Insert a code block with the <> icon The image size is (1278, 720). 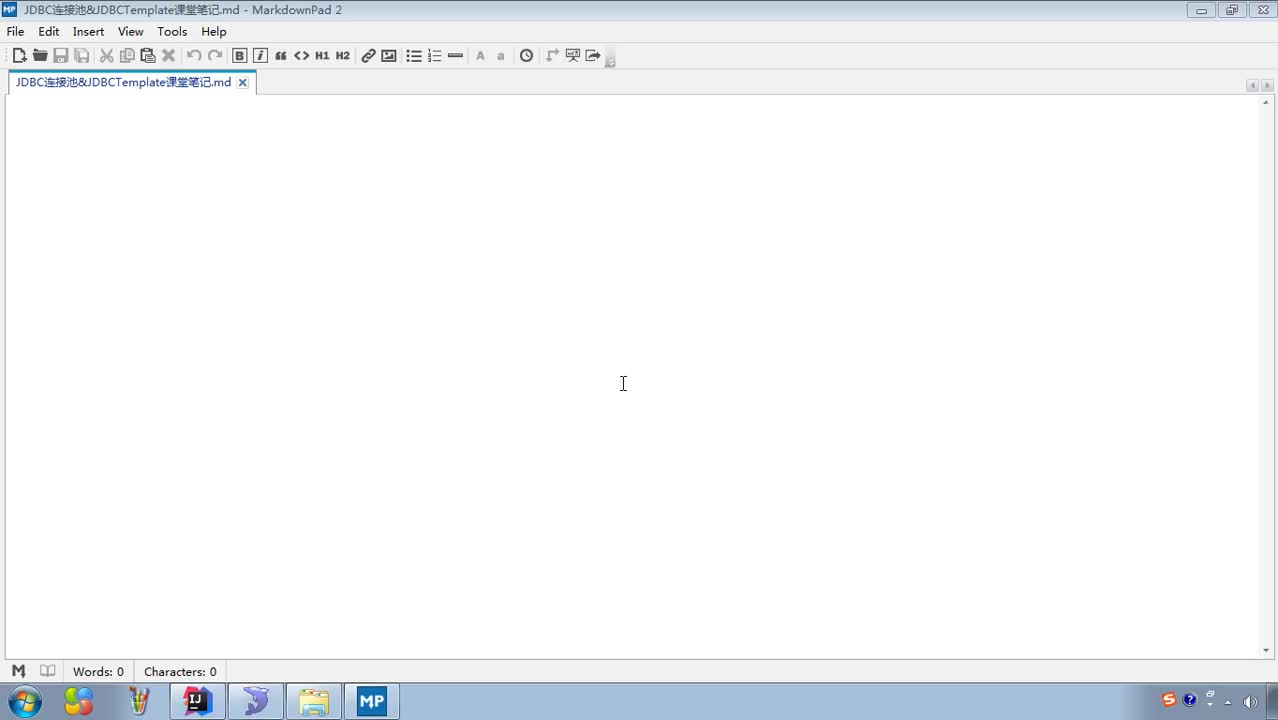[301, 56]
